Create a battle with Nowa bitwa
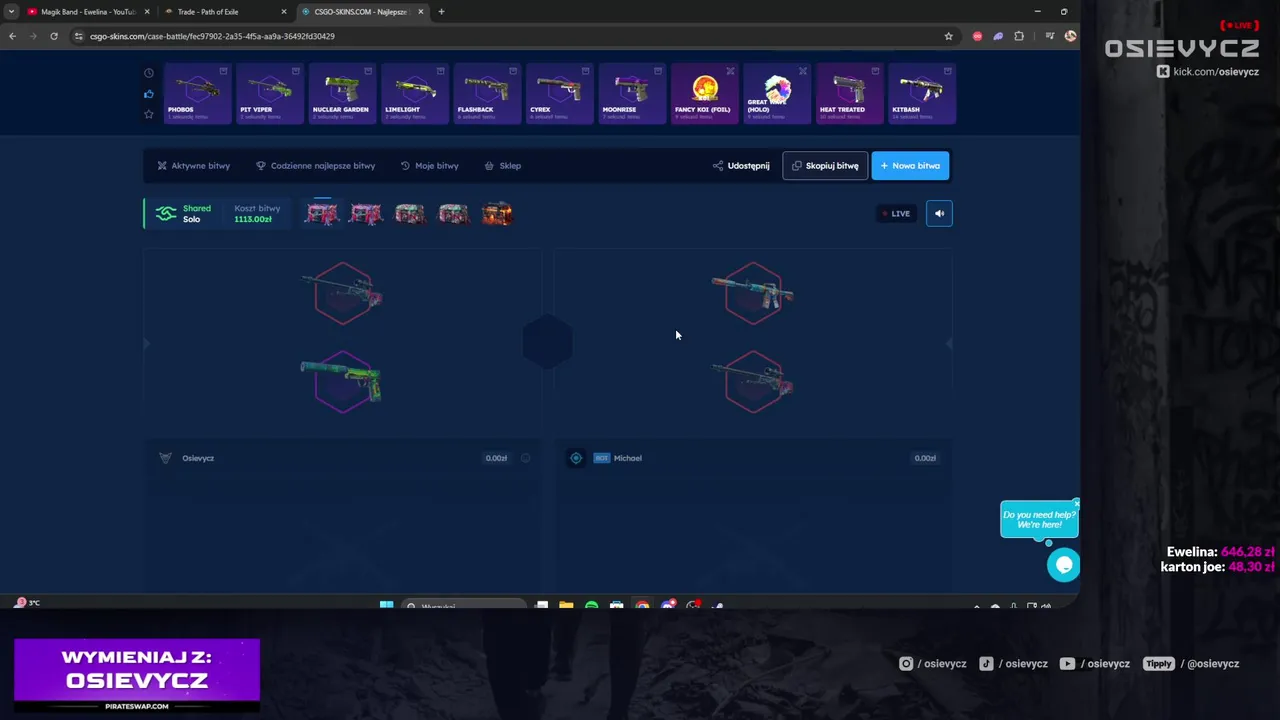Image resolution: width=1280 pixels, height=720 pixels. pyautogui.click(x=910, y=166)
